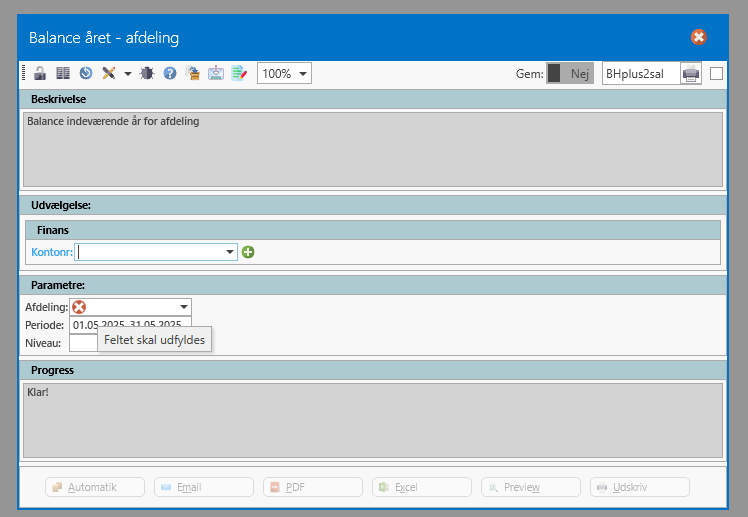Click the Kontonr blue label

click(x=52, y=252)
